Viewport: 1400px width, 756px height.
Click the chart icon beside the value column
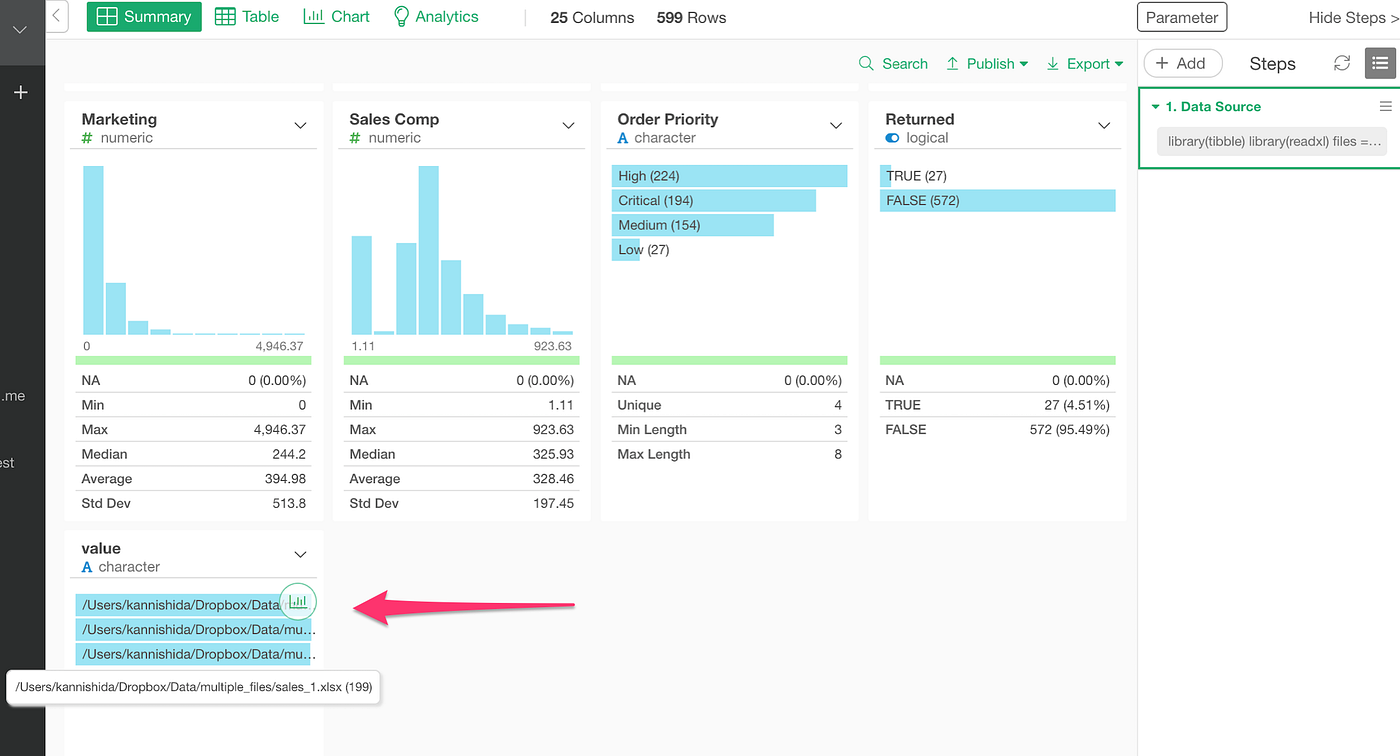tap(297, 601)
